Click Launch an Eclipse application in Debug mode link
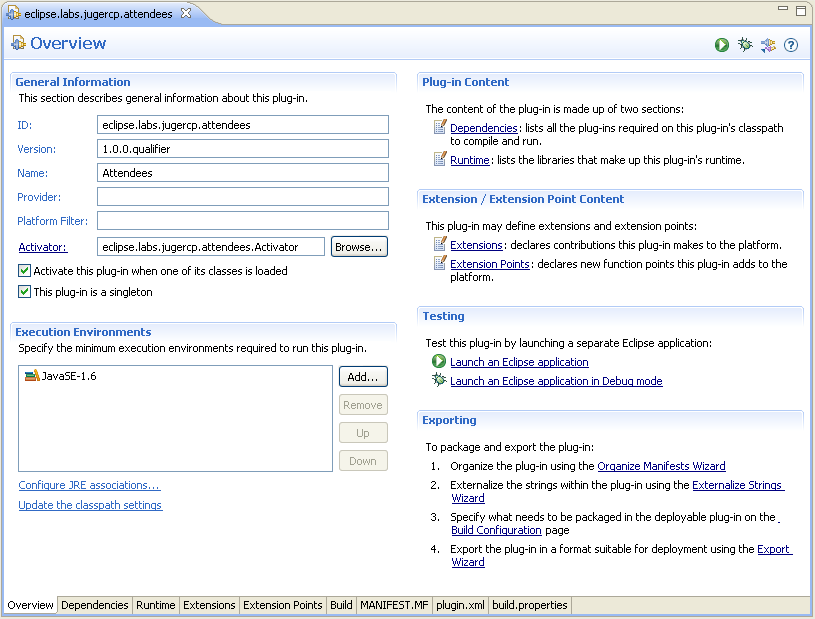 pyautogui.click(x=556, y=381)
